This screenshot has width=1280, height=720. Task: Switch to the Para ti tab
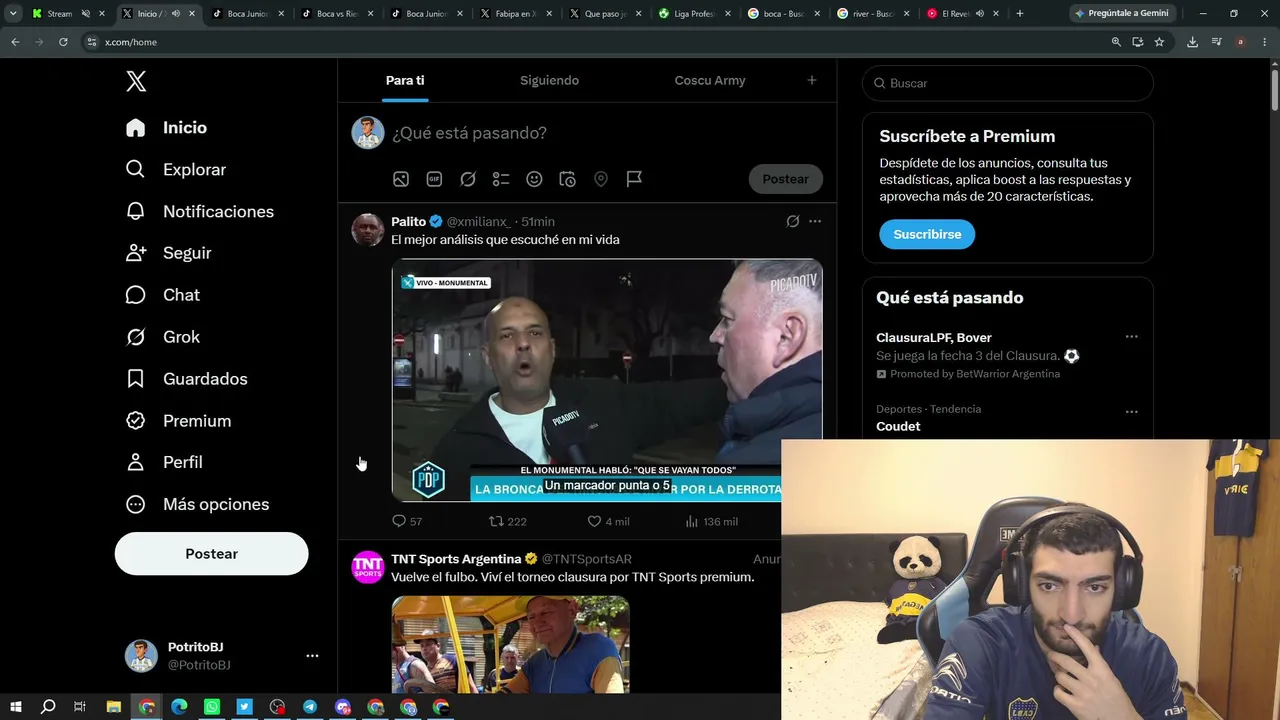405,80
